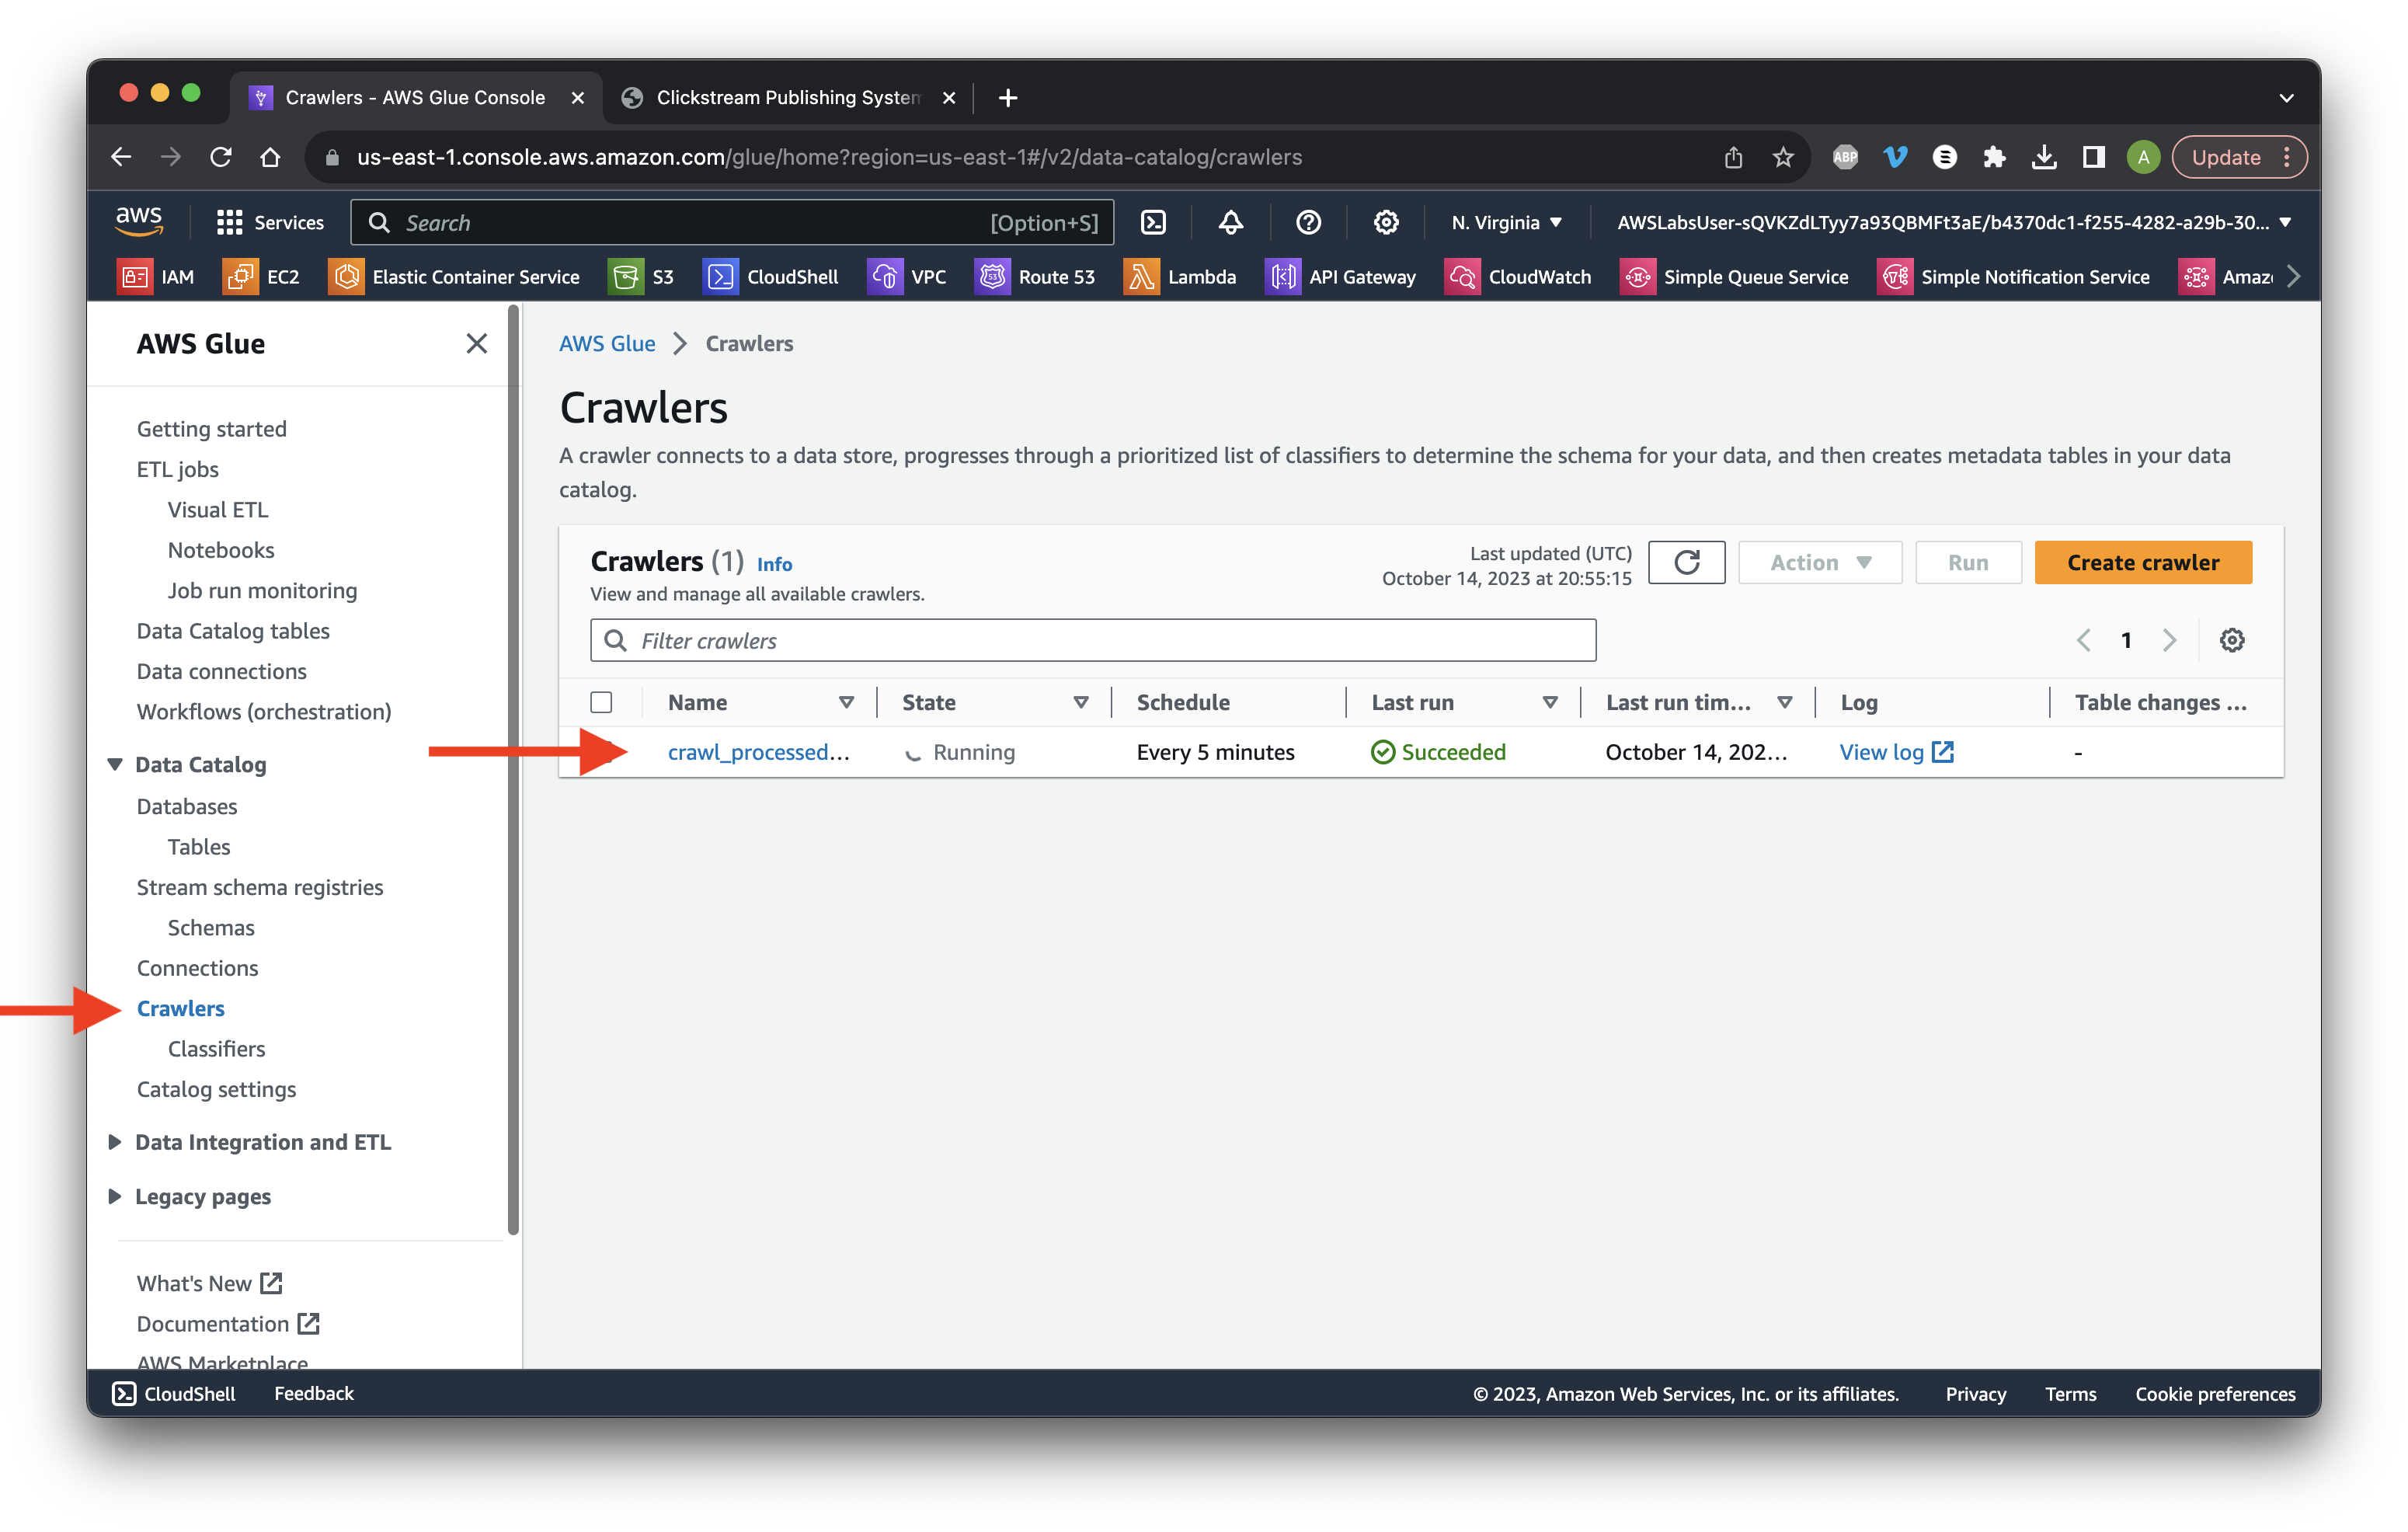The width and height of the screenshot is (2408, 1532).
Task: Open the AWS help question-mark icon
Action: (1308, 222)
